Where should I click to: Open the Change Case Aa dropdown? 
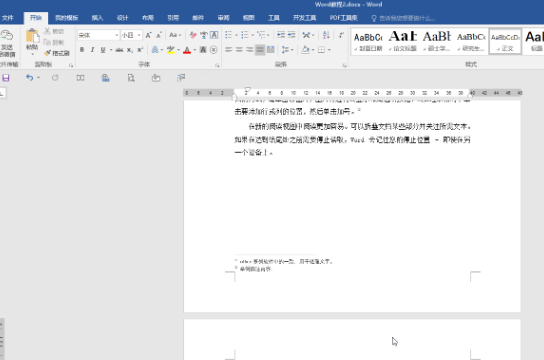175,35
